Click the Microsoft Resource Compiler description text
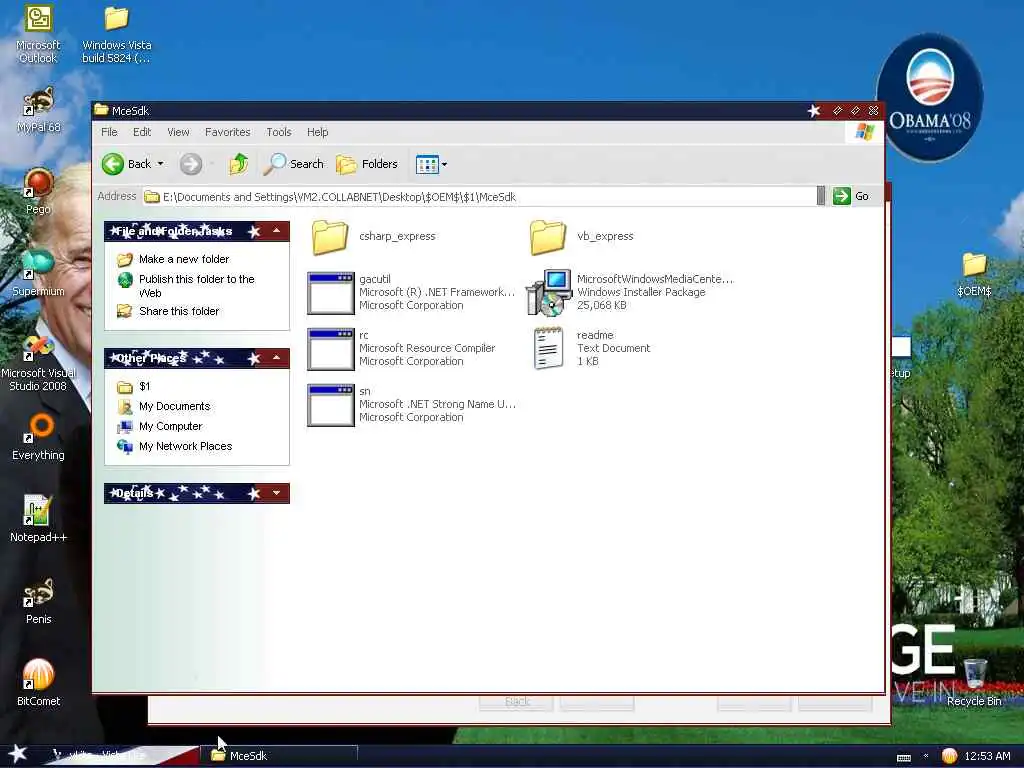This screenshot has width=1024, height=768. pyautogui.click(x=427, y=348)
